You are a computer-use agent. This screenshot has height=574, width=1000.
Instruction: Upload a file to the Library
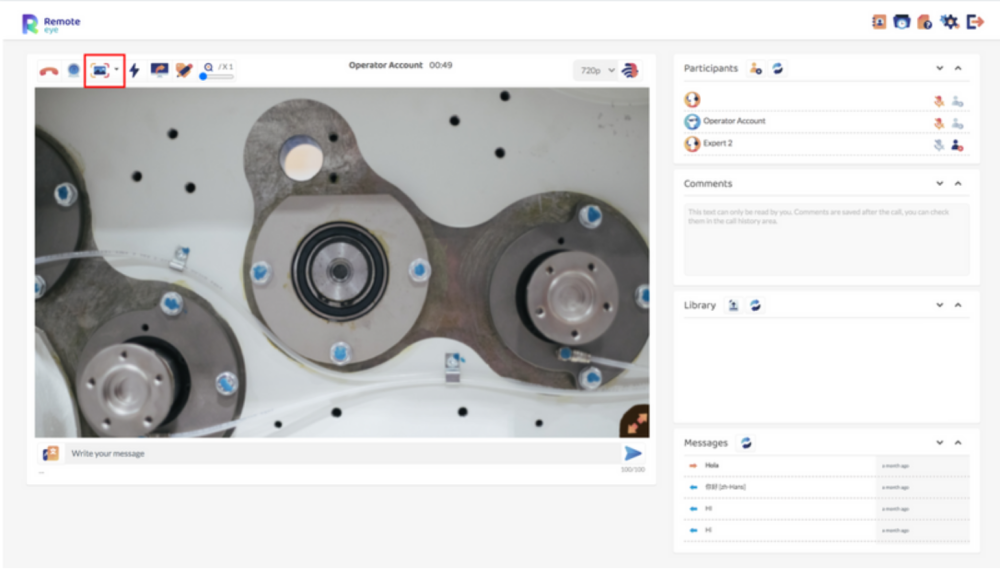point(733,305)
